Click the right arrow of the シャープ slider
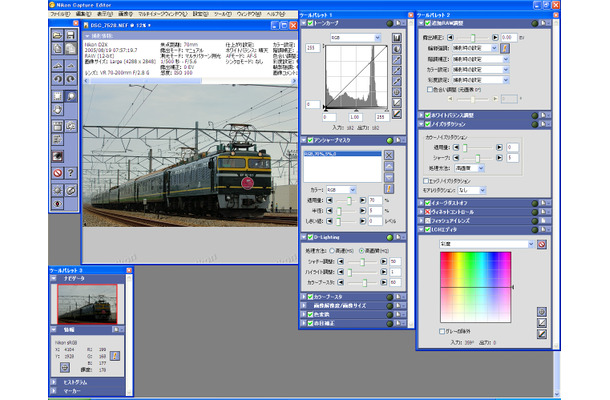 click(499, 158)
